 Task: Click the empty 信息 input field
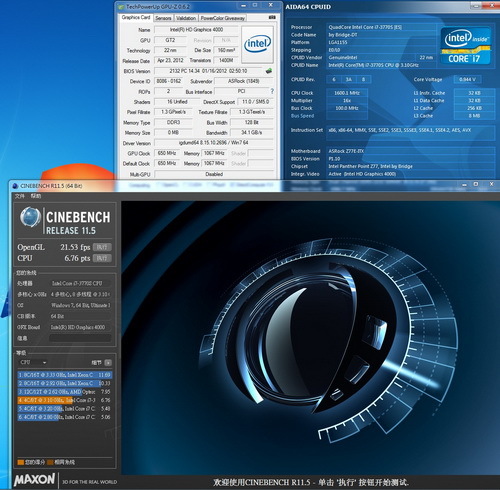click(80, 338)
